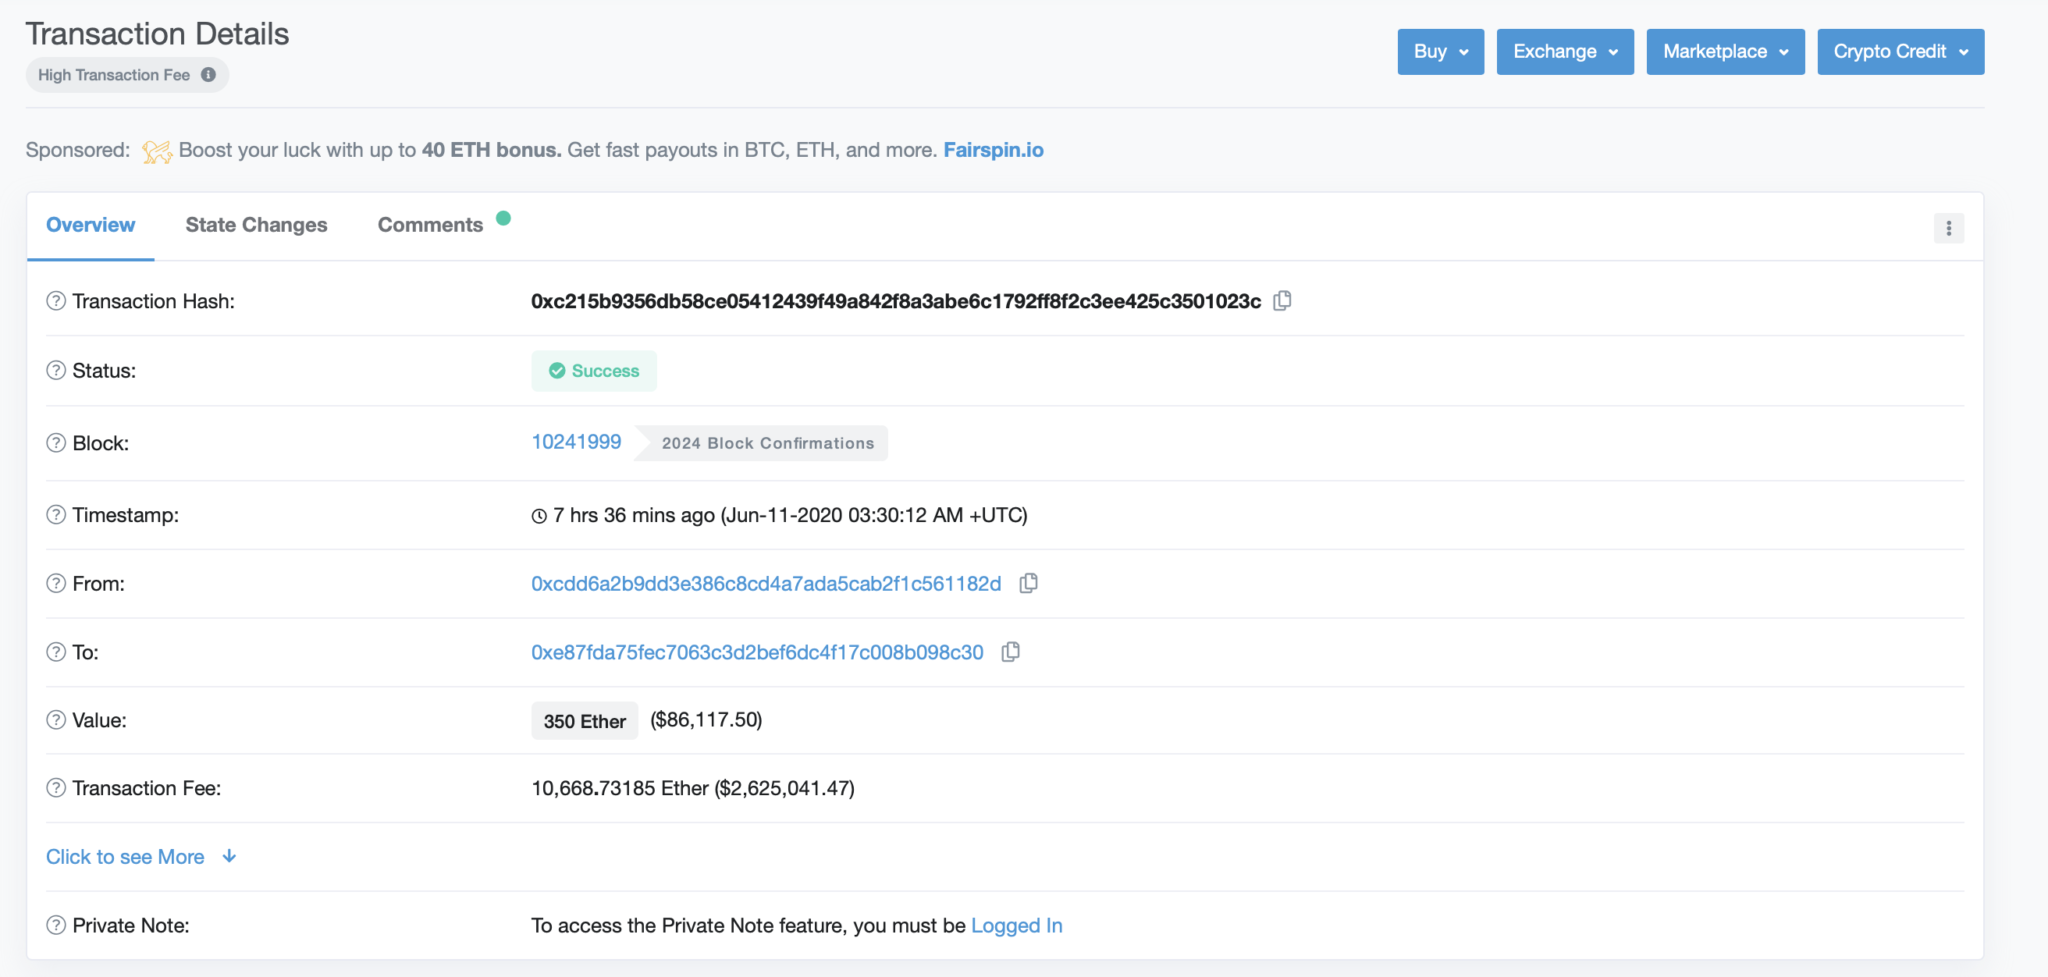
Task: Copy the From address icon
Action: click(1028, 583)
